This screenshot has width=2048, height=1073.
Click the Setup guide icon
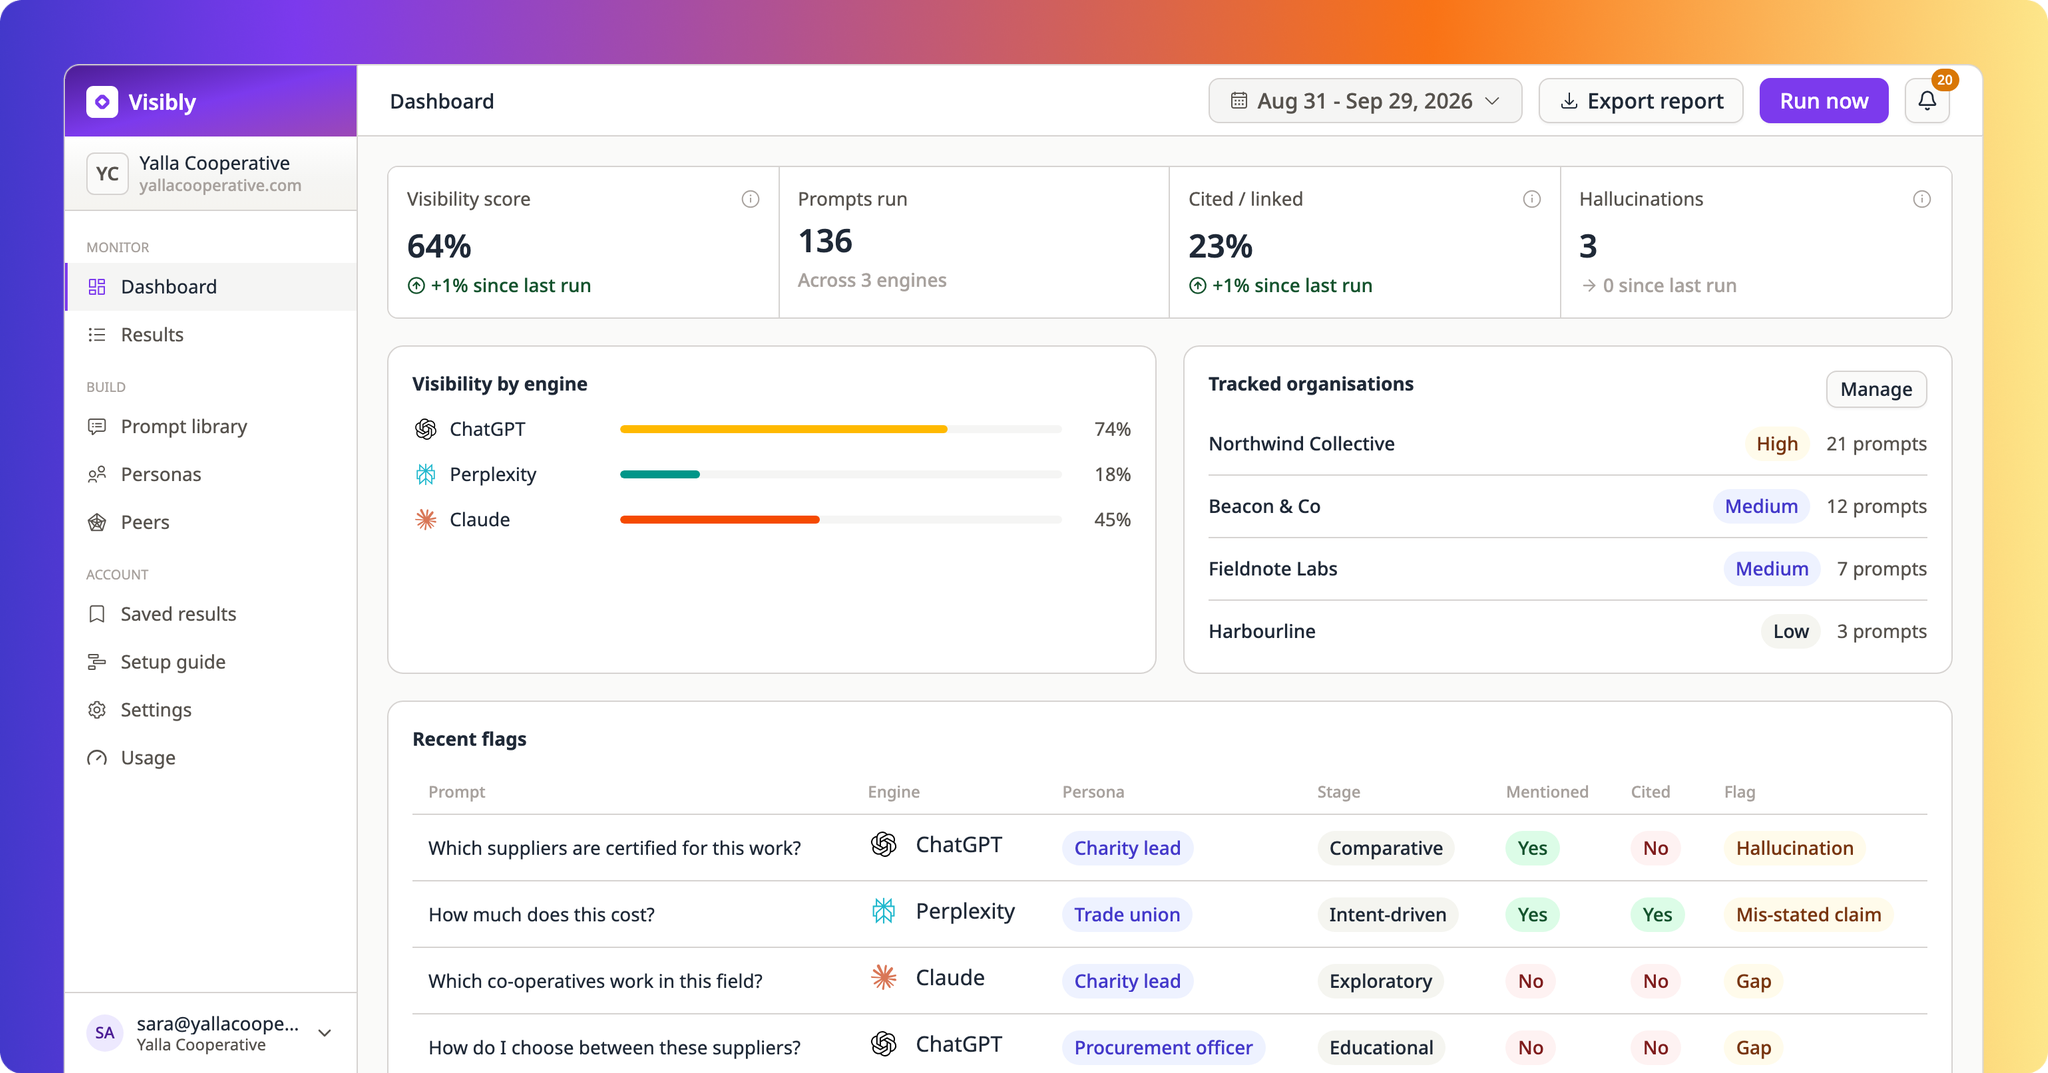point(97,662)
